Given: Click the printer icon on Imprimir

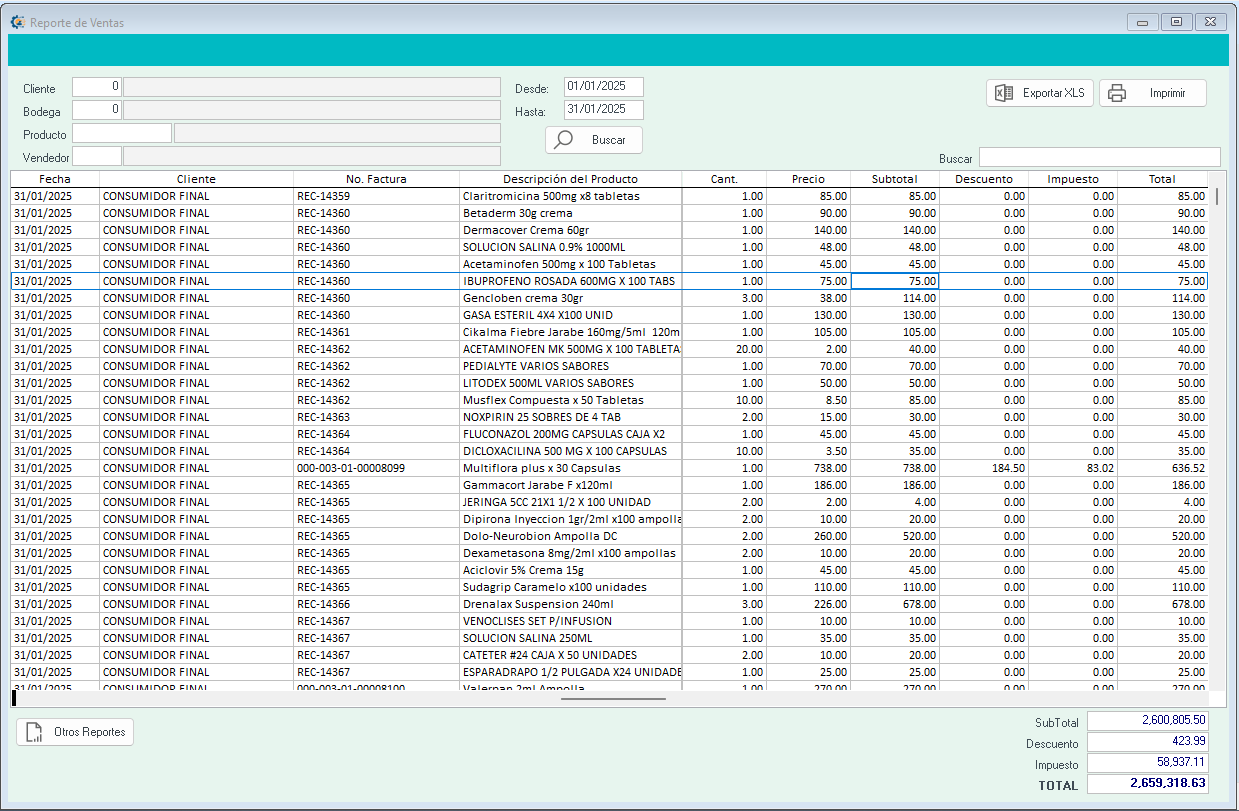Looking at the screenshot, I should [x=1117, y=93].
